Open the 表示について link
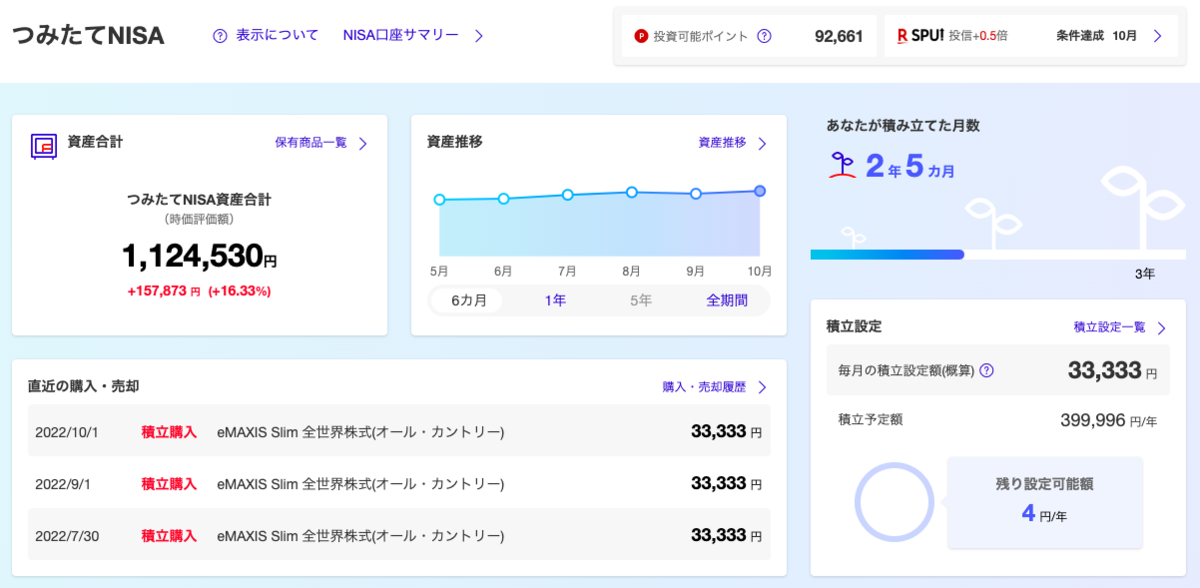Image resolution: width=1200 pixels, height=588 pixels. click(277, 35)
